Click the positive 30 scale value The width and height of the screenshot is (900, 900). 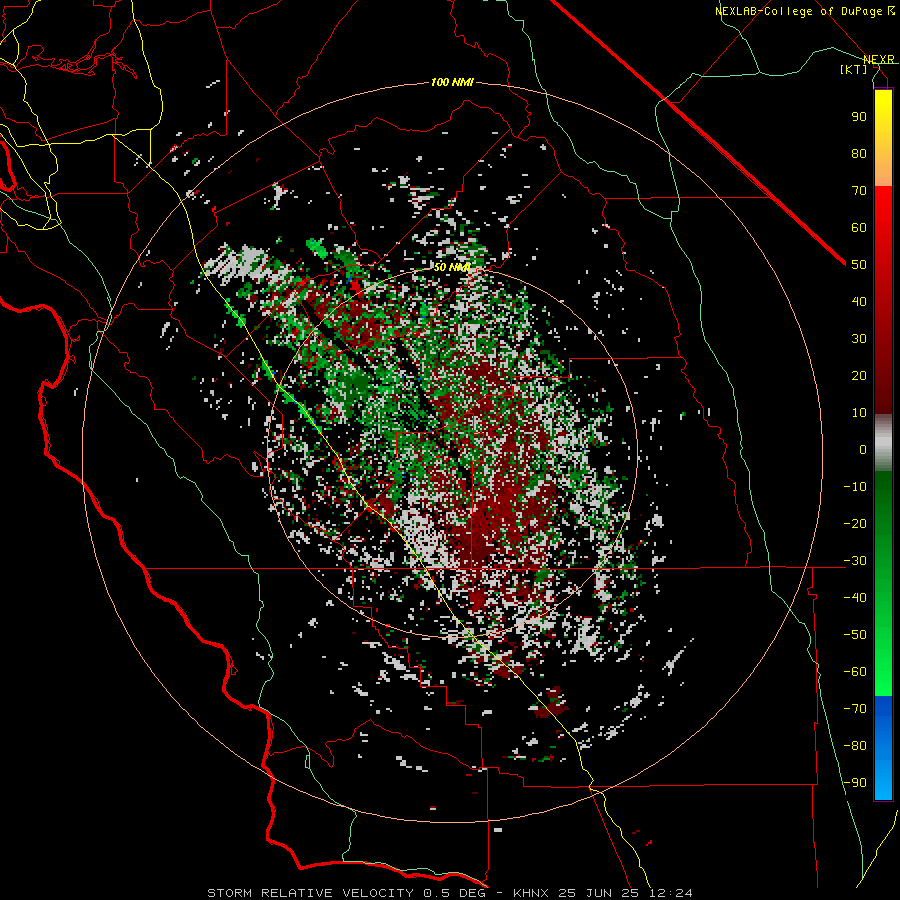click(859, 339)
